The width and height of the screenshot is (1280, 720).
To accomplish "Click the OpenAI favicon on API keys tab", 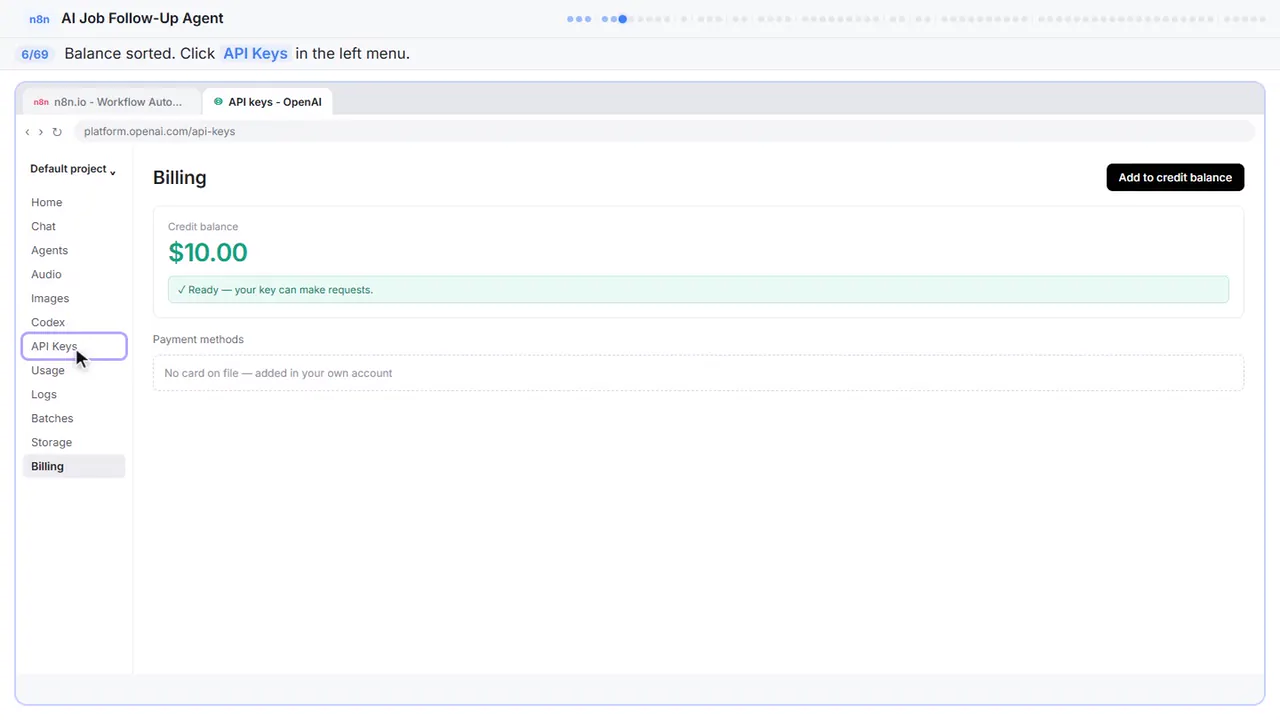I will (218, 102).
